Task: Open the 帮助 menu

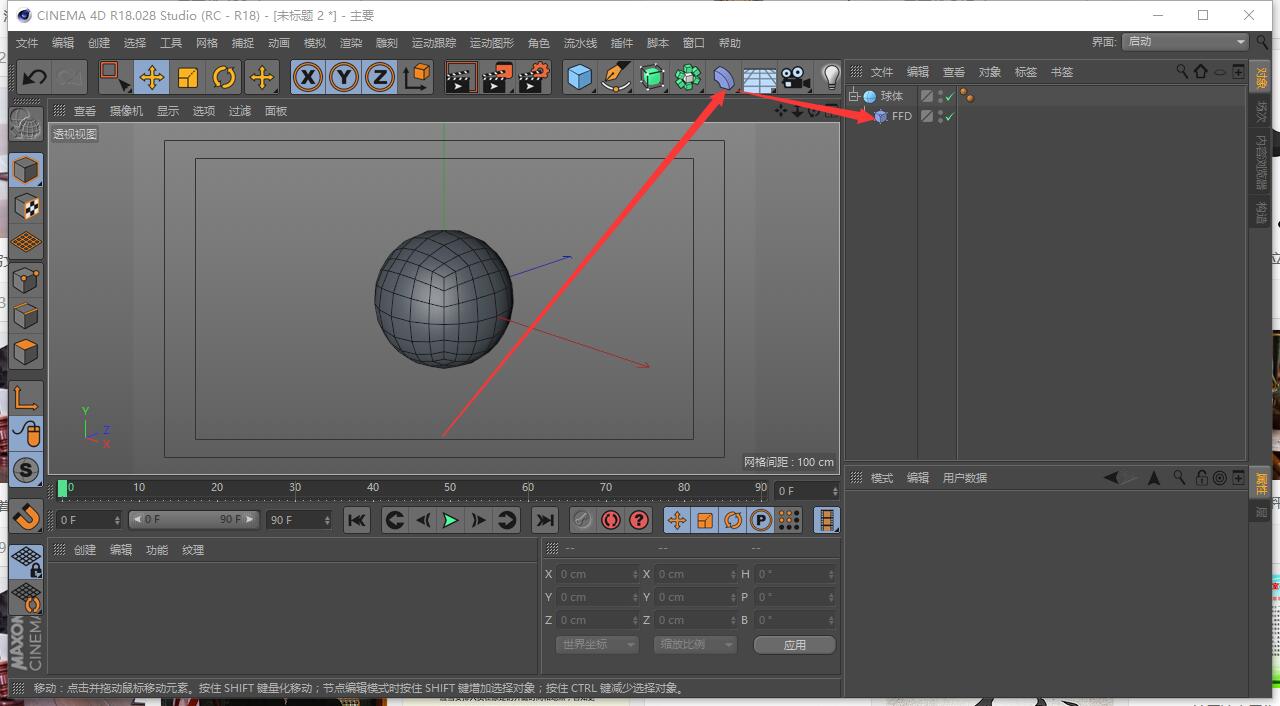Action: pos(730,43)
